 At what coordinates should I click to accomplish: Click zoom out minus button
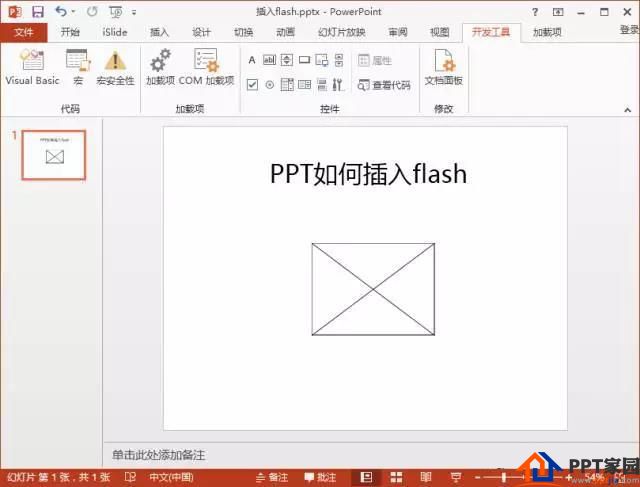tap(478, 477)
